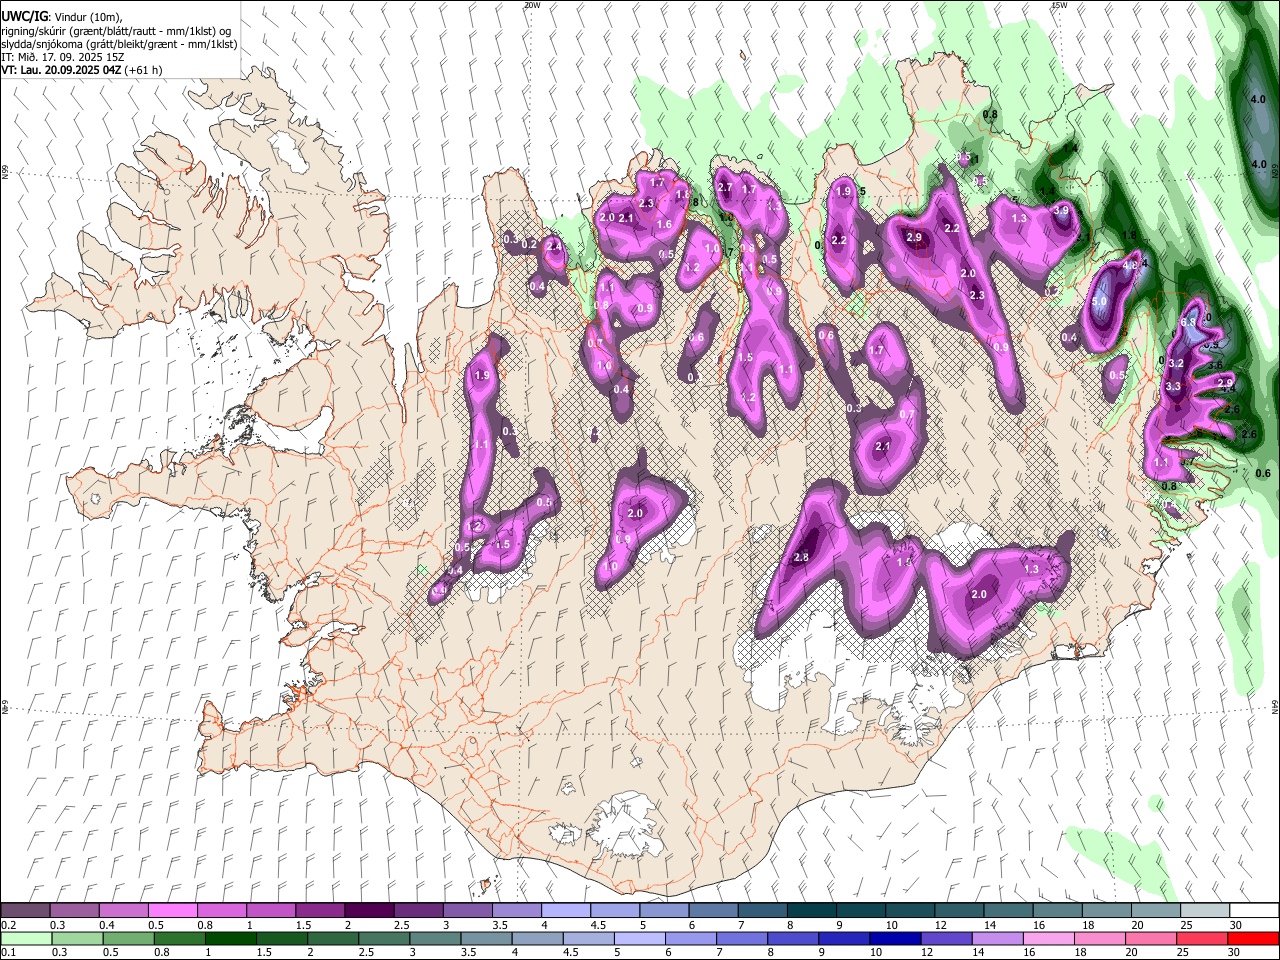Click the palest green 0.1 swatch, lower legend

(x=26, y=939)
